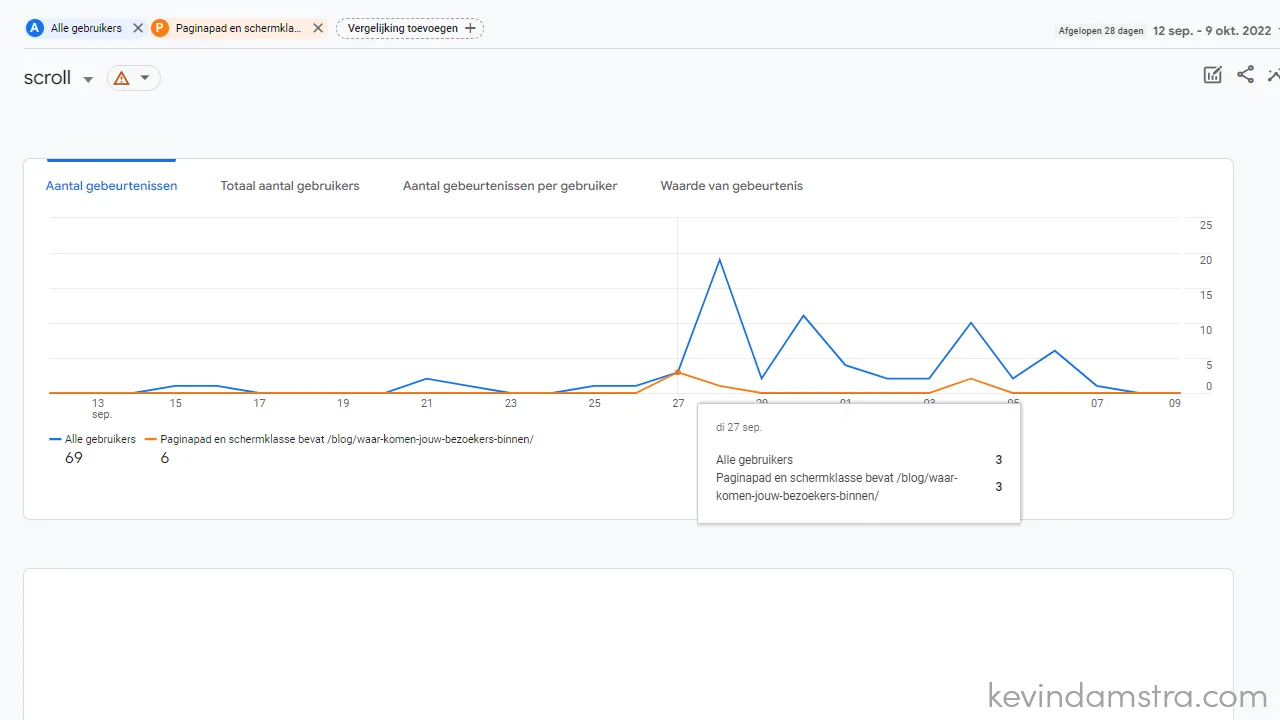Click the 'scroll' report title
The height and width of the screenshot is (720, 1280).
(x=47, y=78)
